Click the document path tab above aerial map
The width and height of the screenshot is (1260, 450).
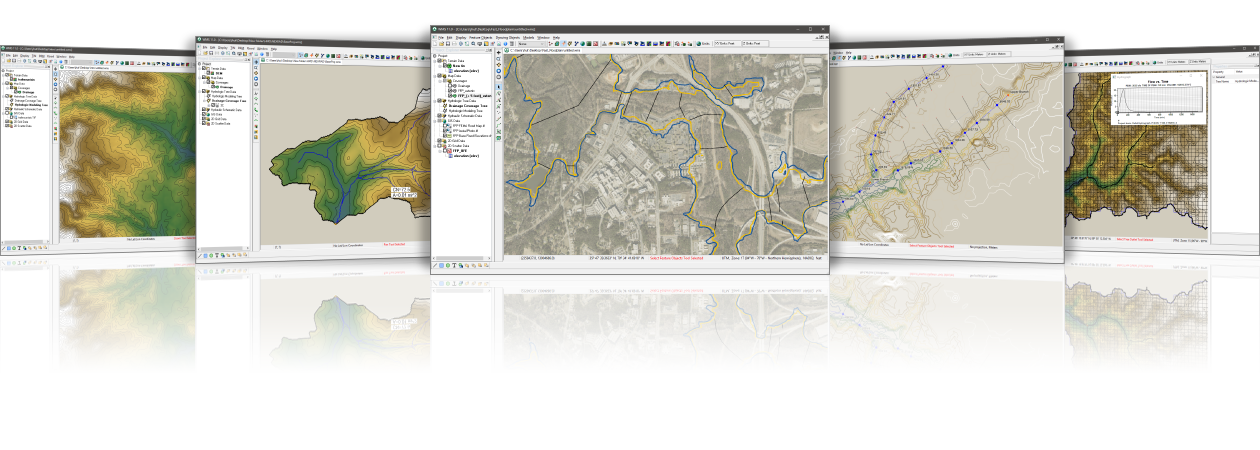pos(543,50)
